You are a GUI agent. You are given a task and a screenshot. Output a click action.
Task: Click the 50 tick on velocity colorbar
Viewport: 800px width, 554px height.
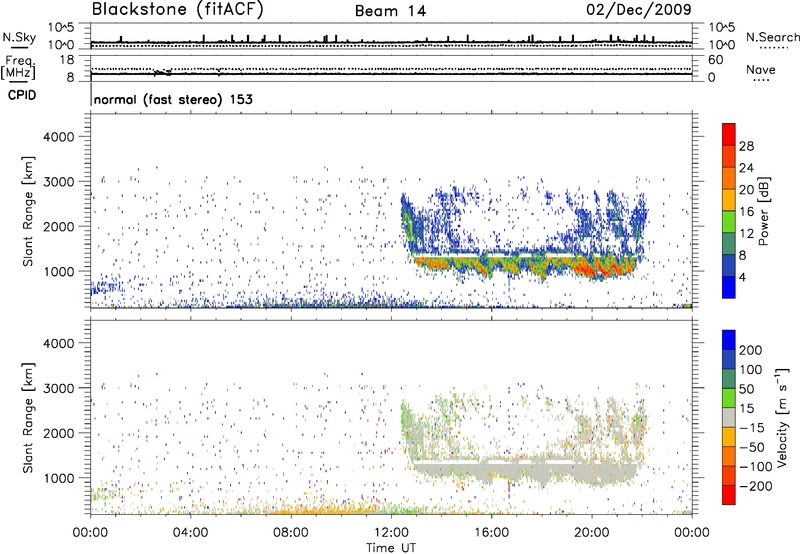click(x=746, y=389)
